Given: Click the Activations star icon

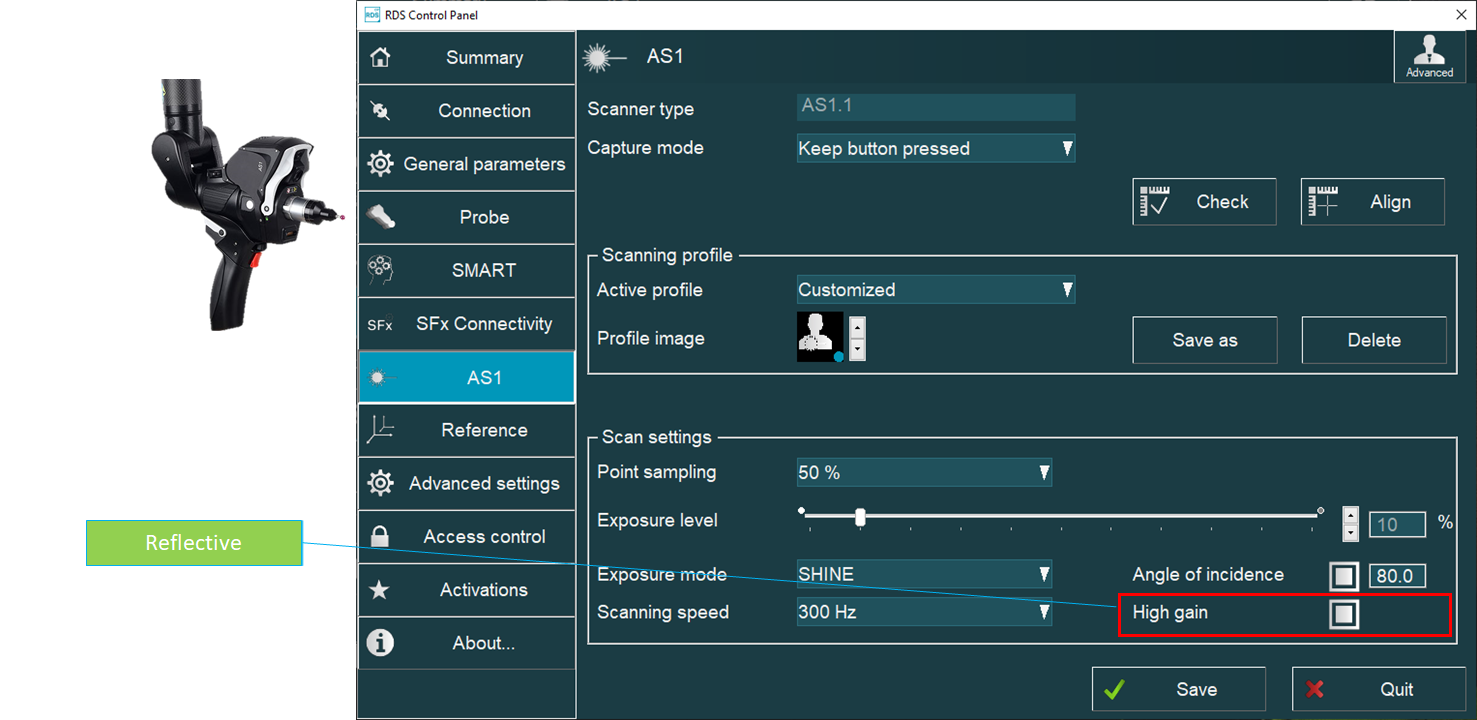Looking at the screenshot, I should [x=381, y=590].
